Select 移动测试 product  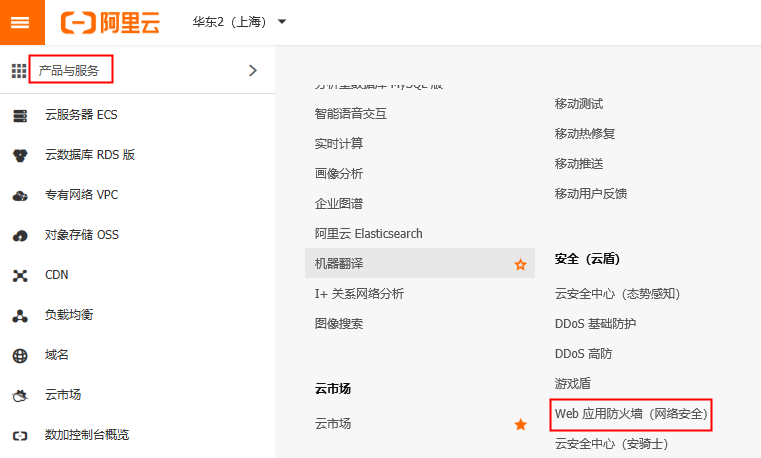(x=579, y=103)
